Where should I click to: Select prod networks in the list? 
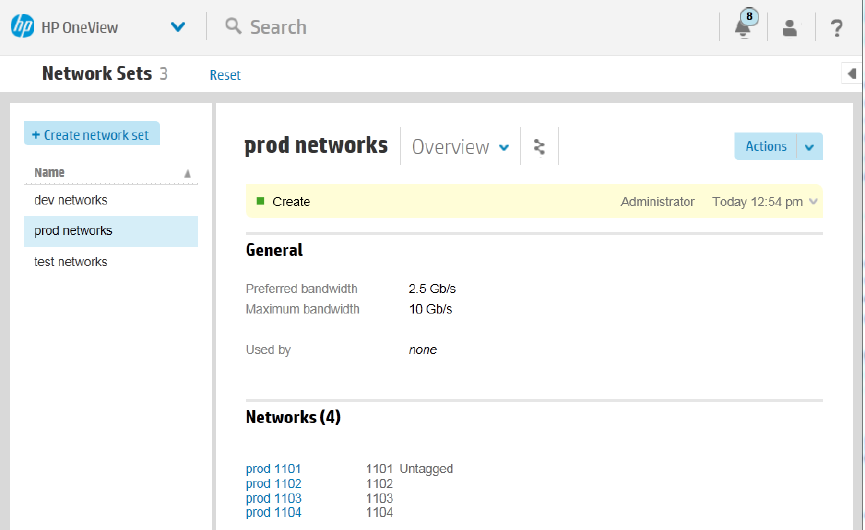click(111, 231)
